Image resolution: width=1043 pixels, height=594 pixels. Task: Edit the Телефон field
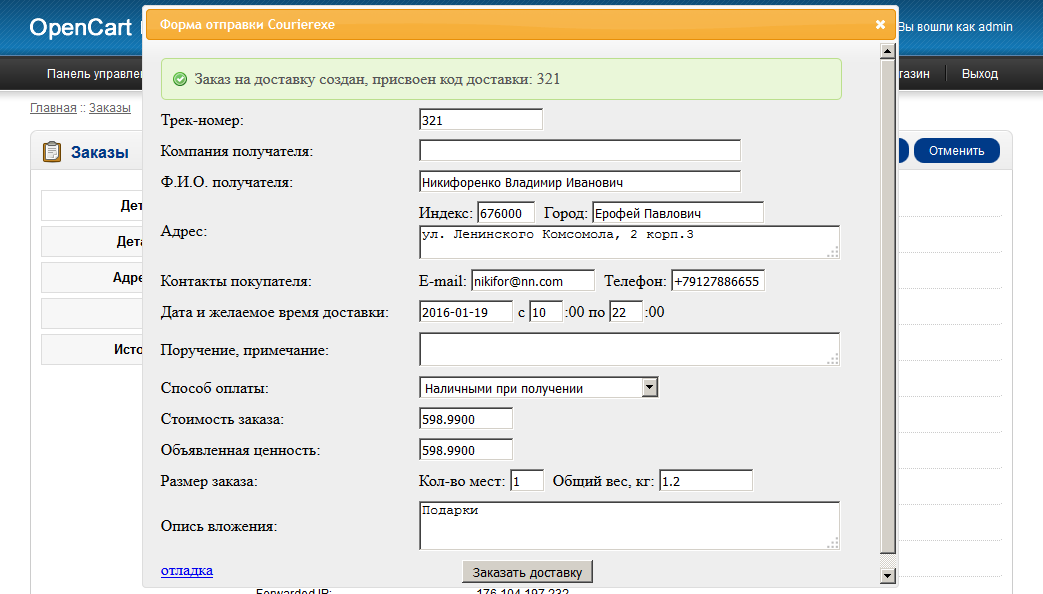pos(718,281)
